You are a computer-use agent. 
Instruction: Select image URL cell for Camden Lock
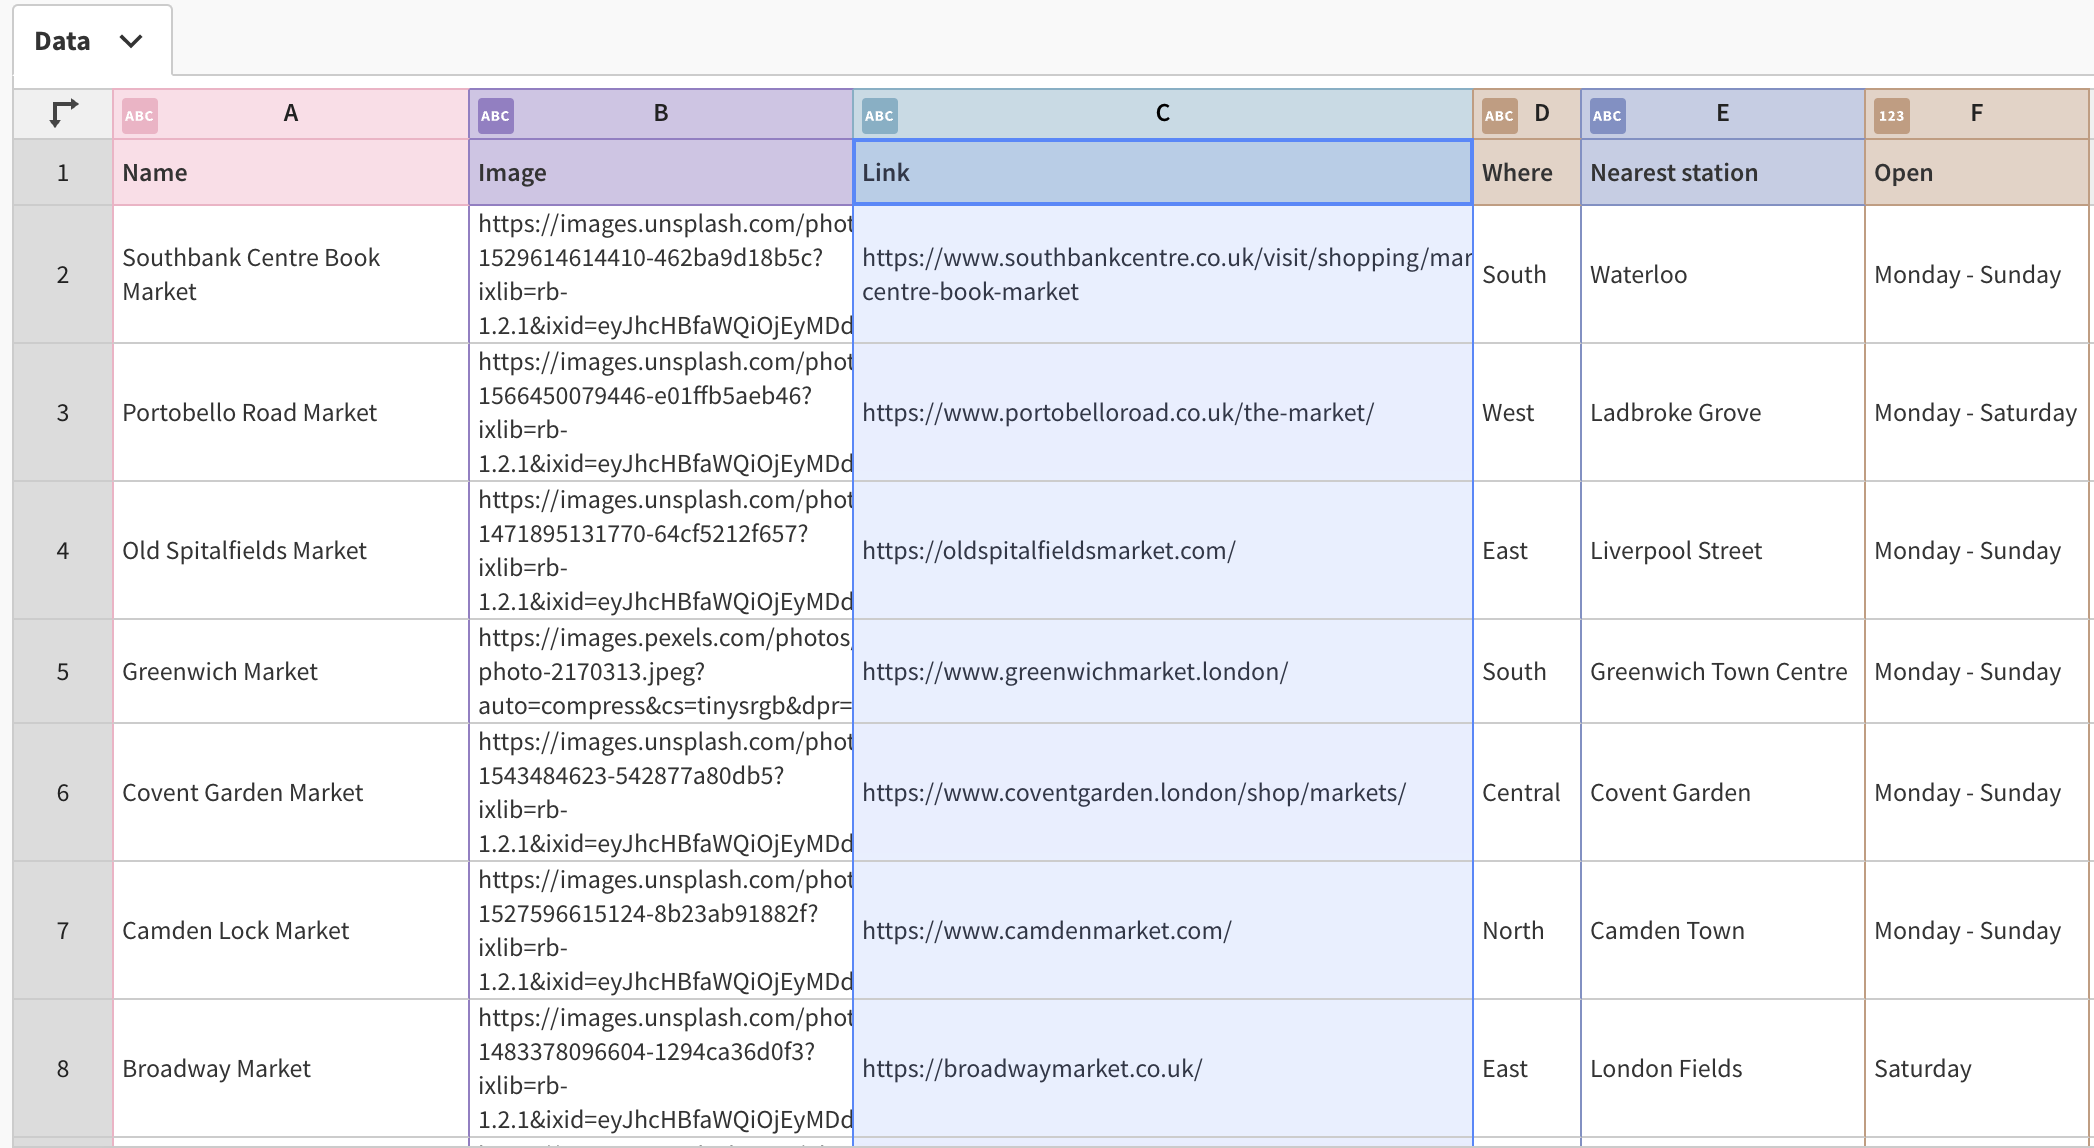click(x=661, y=931)
